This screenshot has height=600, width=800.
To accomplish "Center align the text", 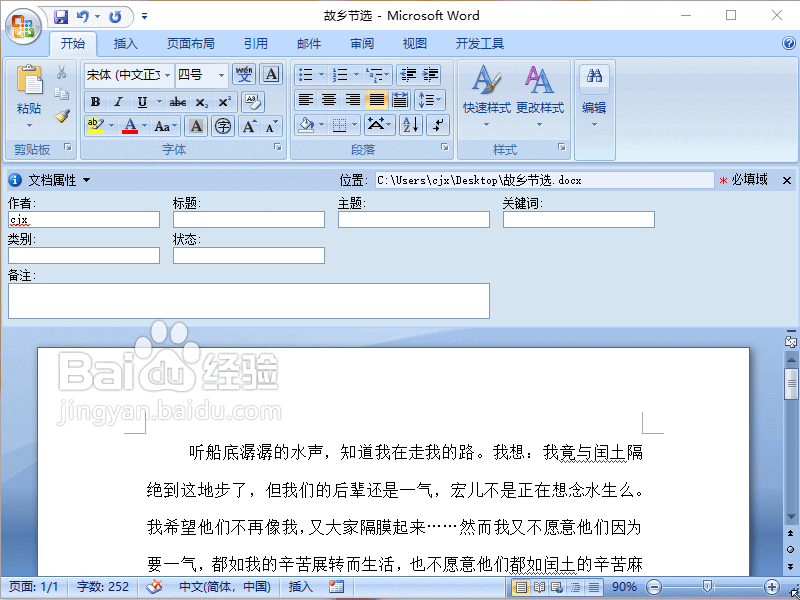I will (x=329, y=99).
